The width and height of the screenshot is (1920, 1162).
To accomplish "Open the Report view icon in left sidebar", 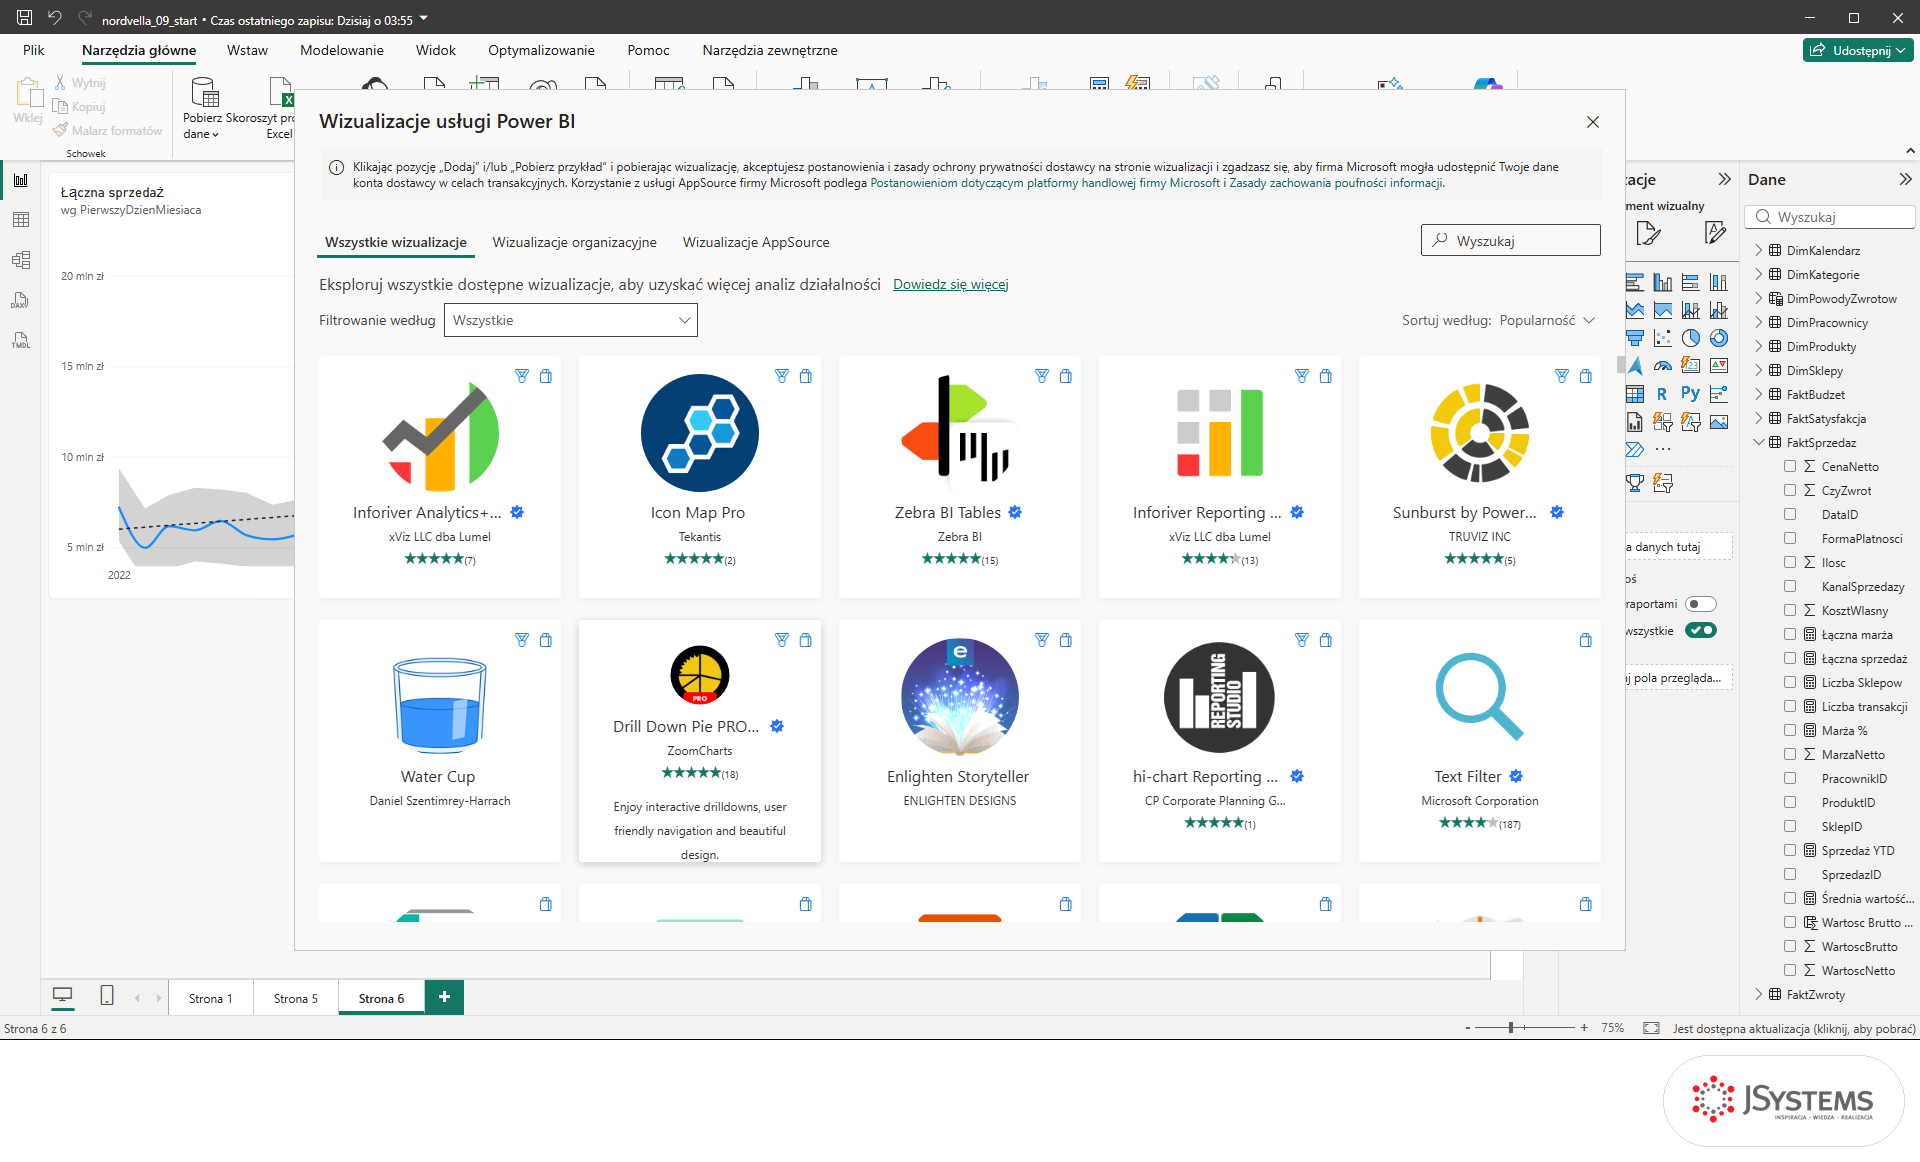I will 21,180.
